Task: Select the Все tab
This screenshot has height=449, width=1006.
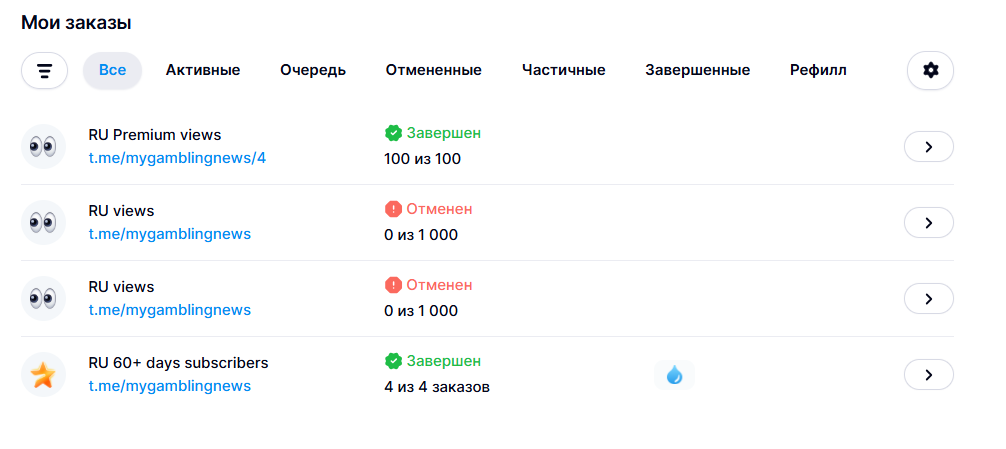Action: tap(112, 71)
